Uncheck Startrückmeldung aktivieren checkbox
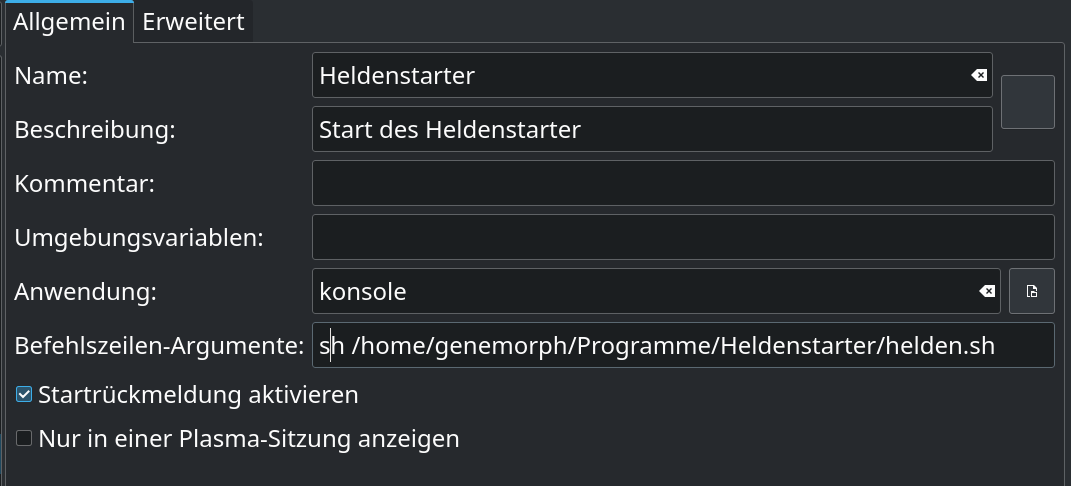1071x486 pixels. tap(24, 395)
